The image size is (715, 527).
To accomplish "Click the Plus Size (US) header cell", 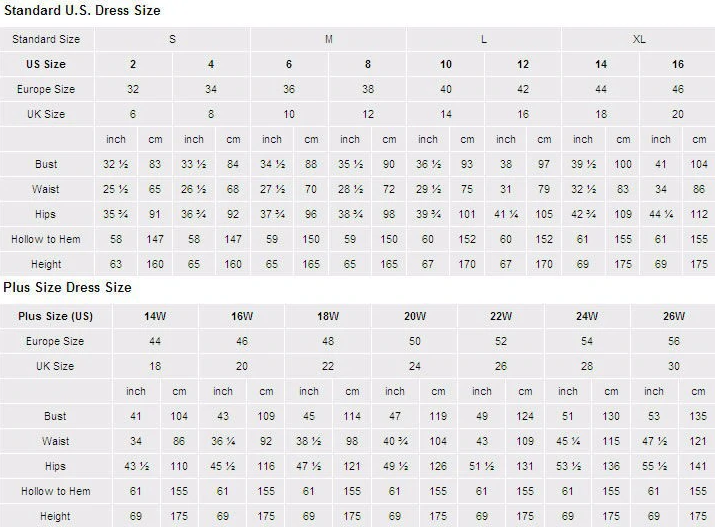I will [x=56, y=316].
